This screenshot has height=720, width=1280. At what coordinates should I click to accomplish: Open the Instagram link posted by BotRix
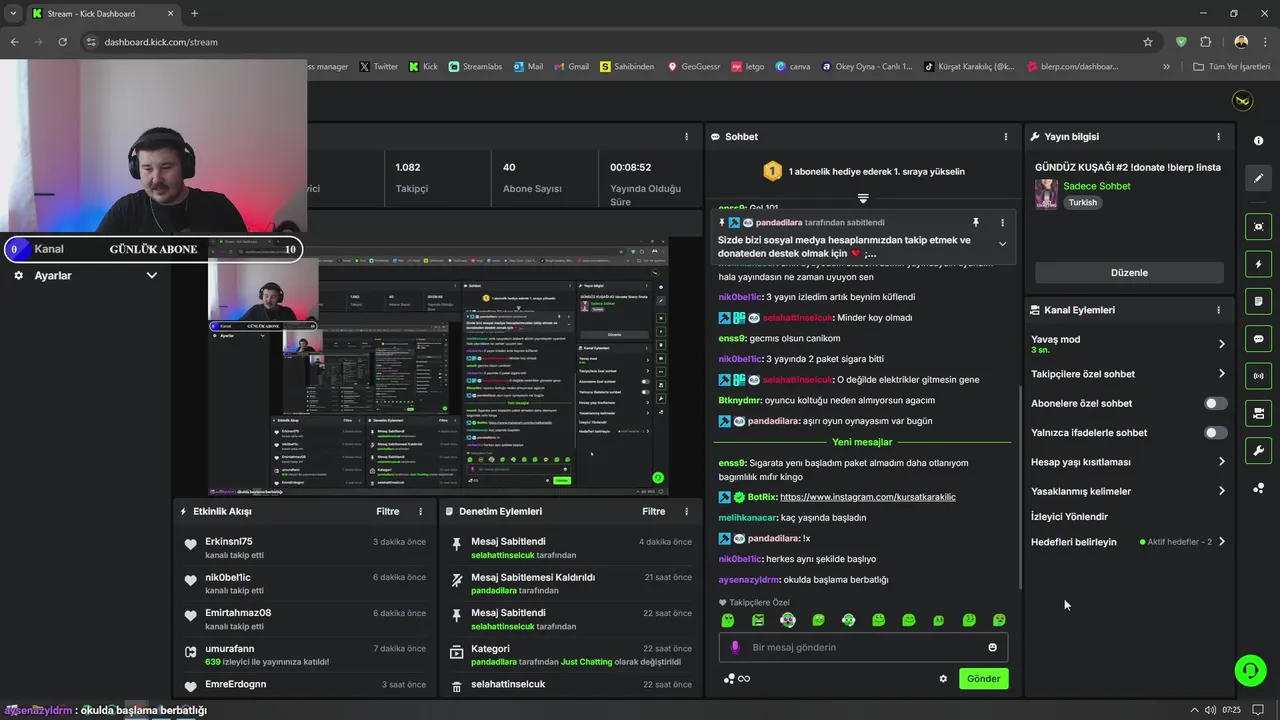click(x=868, y=497)
